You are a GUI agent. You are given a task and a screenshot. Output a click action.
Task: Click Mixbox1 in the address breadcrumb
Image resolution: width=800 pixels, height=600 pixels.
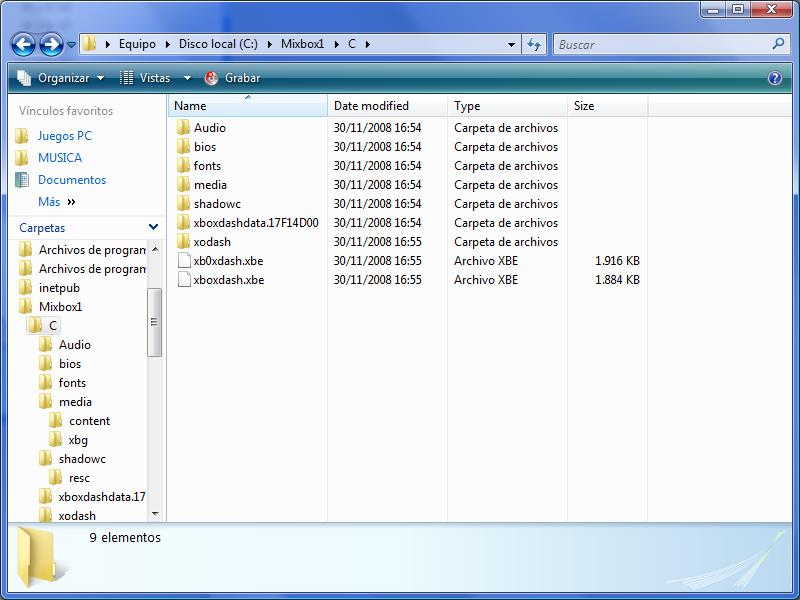(x=302, y=44)
